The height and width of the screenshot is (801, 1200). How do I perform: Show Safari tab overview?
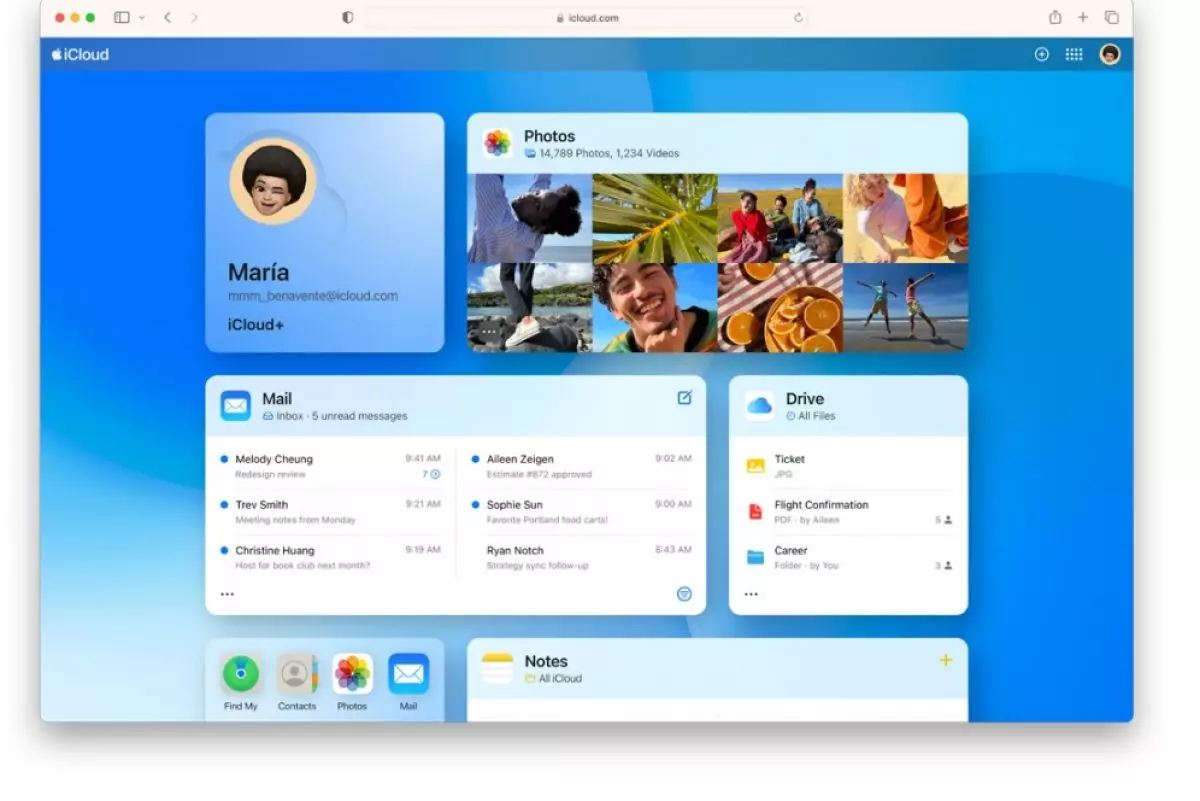[x=1111, y=17]
